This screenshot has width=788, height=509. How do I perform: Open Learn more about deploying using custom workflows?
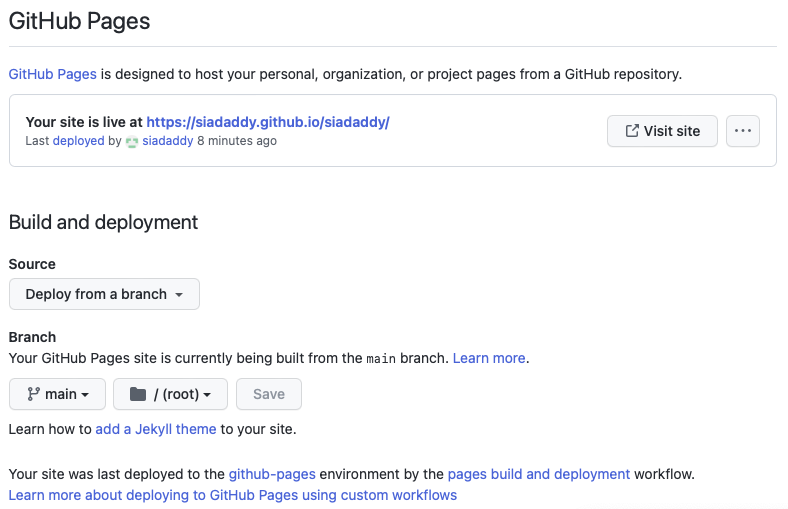(x=233, y=495)
